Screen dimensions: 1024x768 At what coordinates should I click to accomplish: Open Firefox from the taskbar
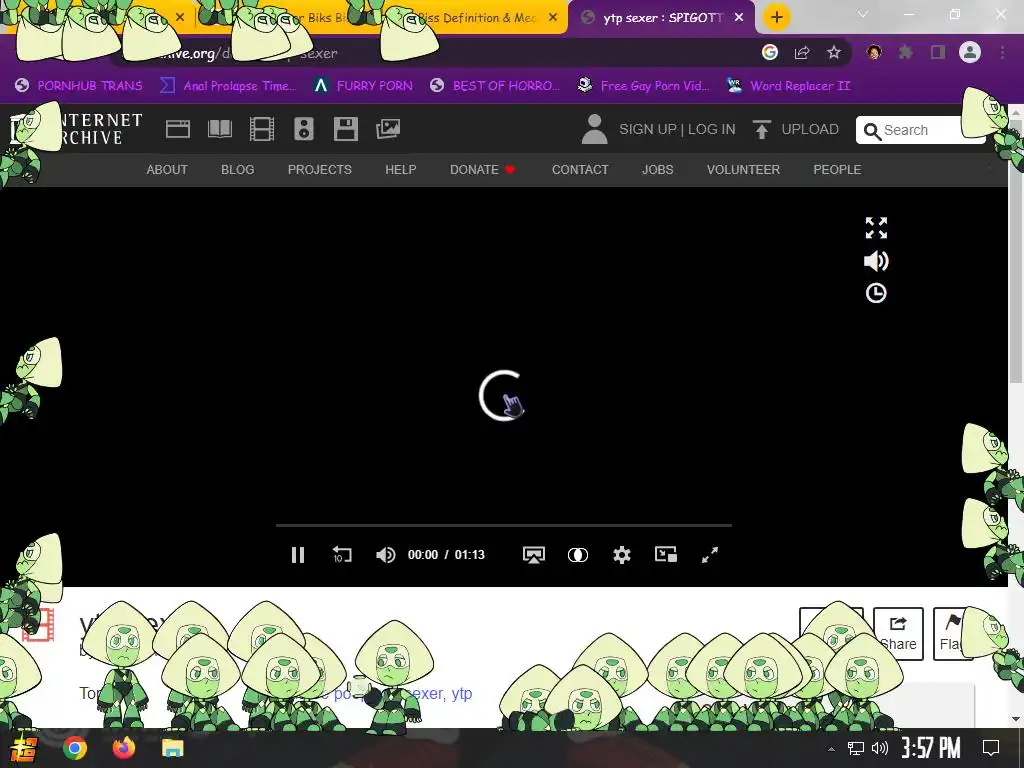pos(123,748)
